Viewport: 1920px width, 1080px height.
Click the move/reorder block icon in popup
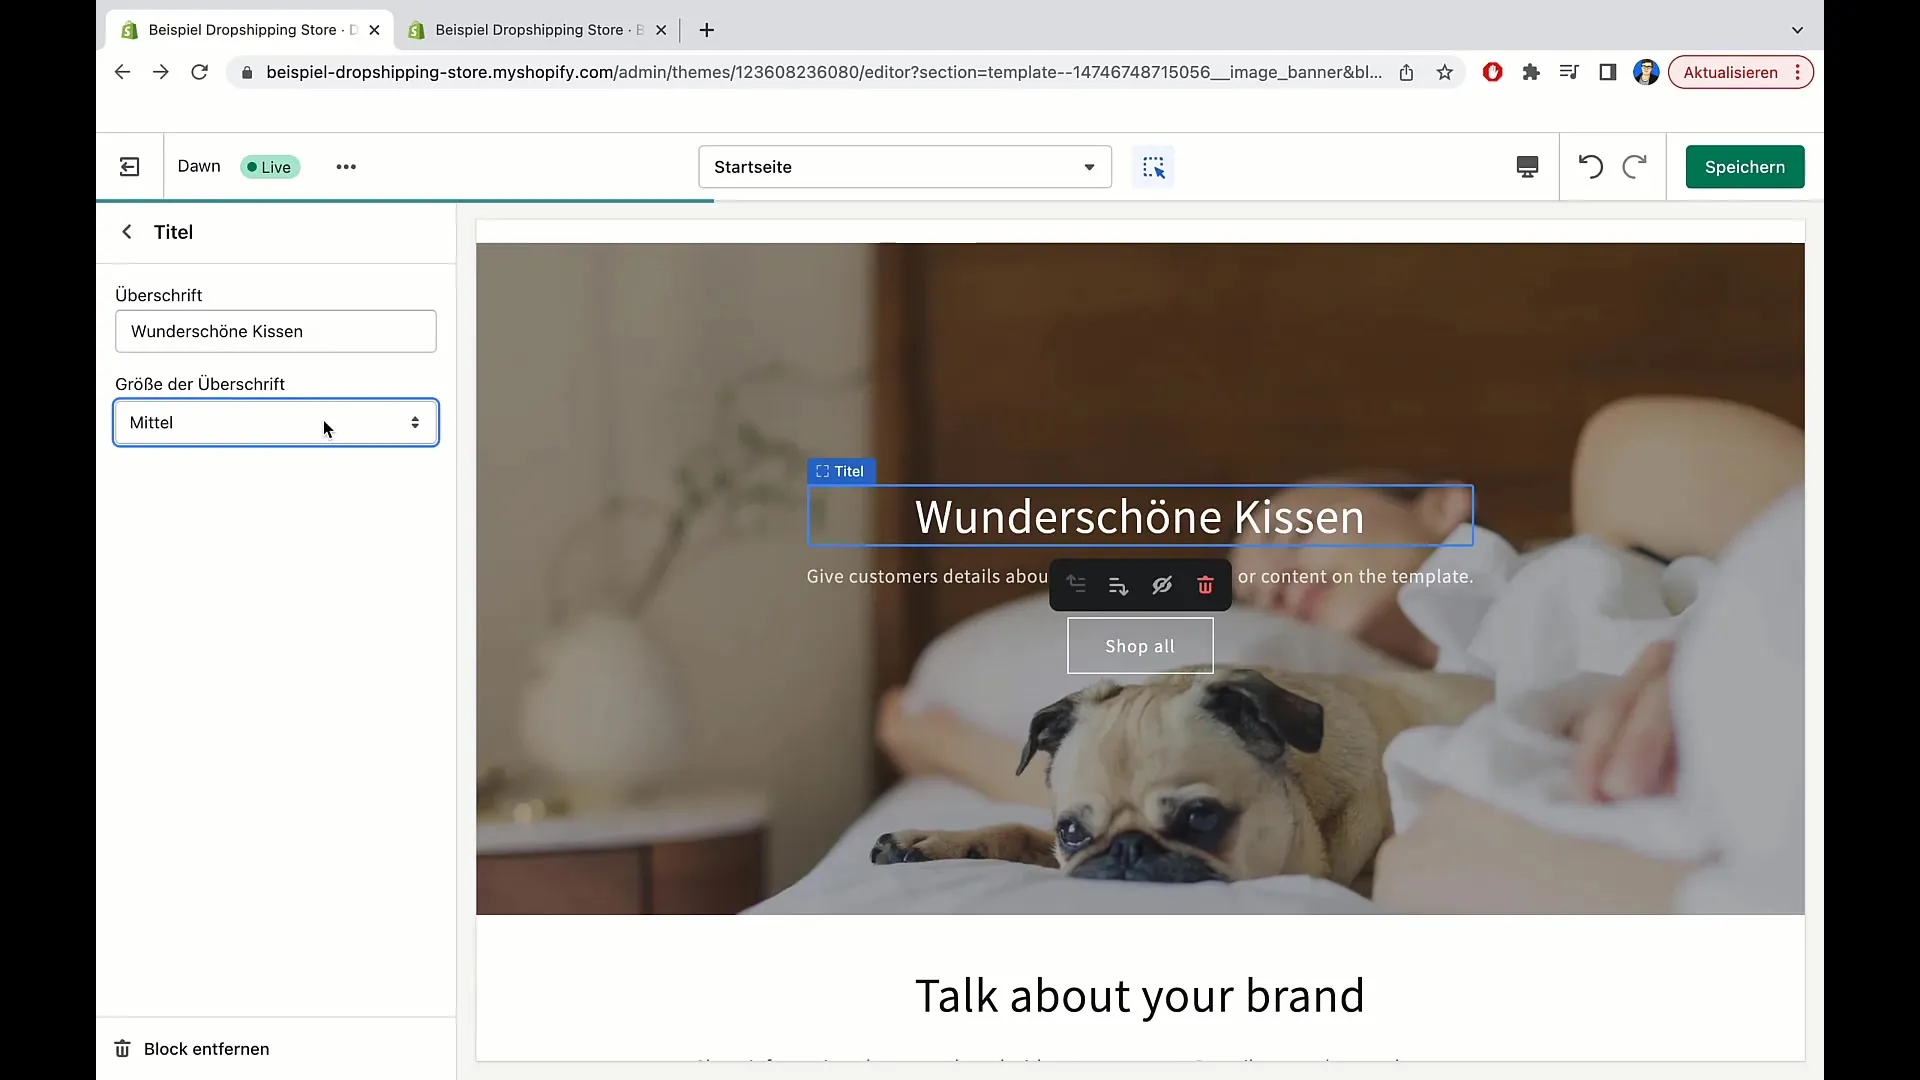[1075, 584]
